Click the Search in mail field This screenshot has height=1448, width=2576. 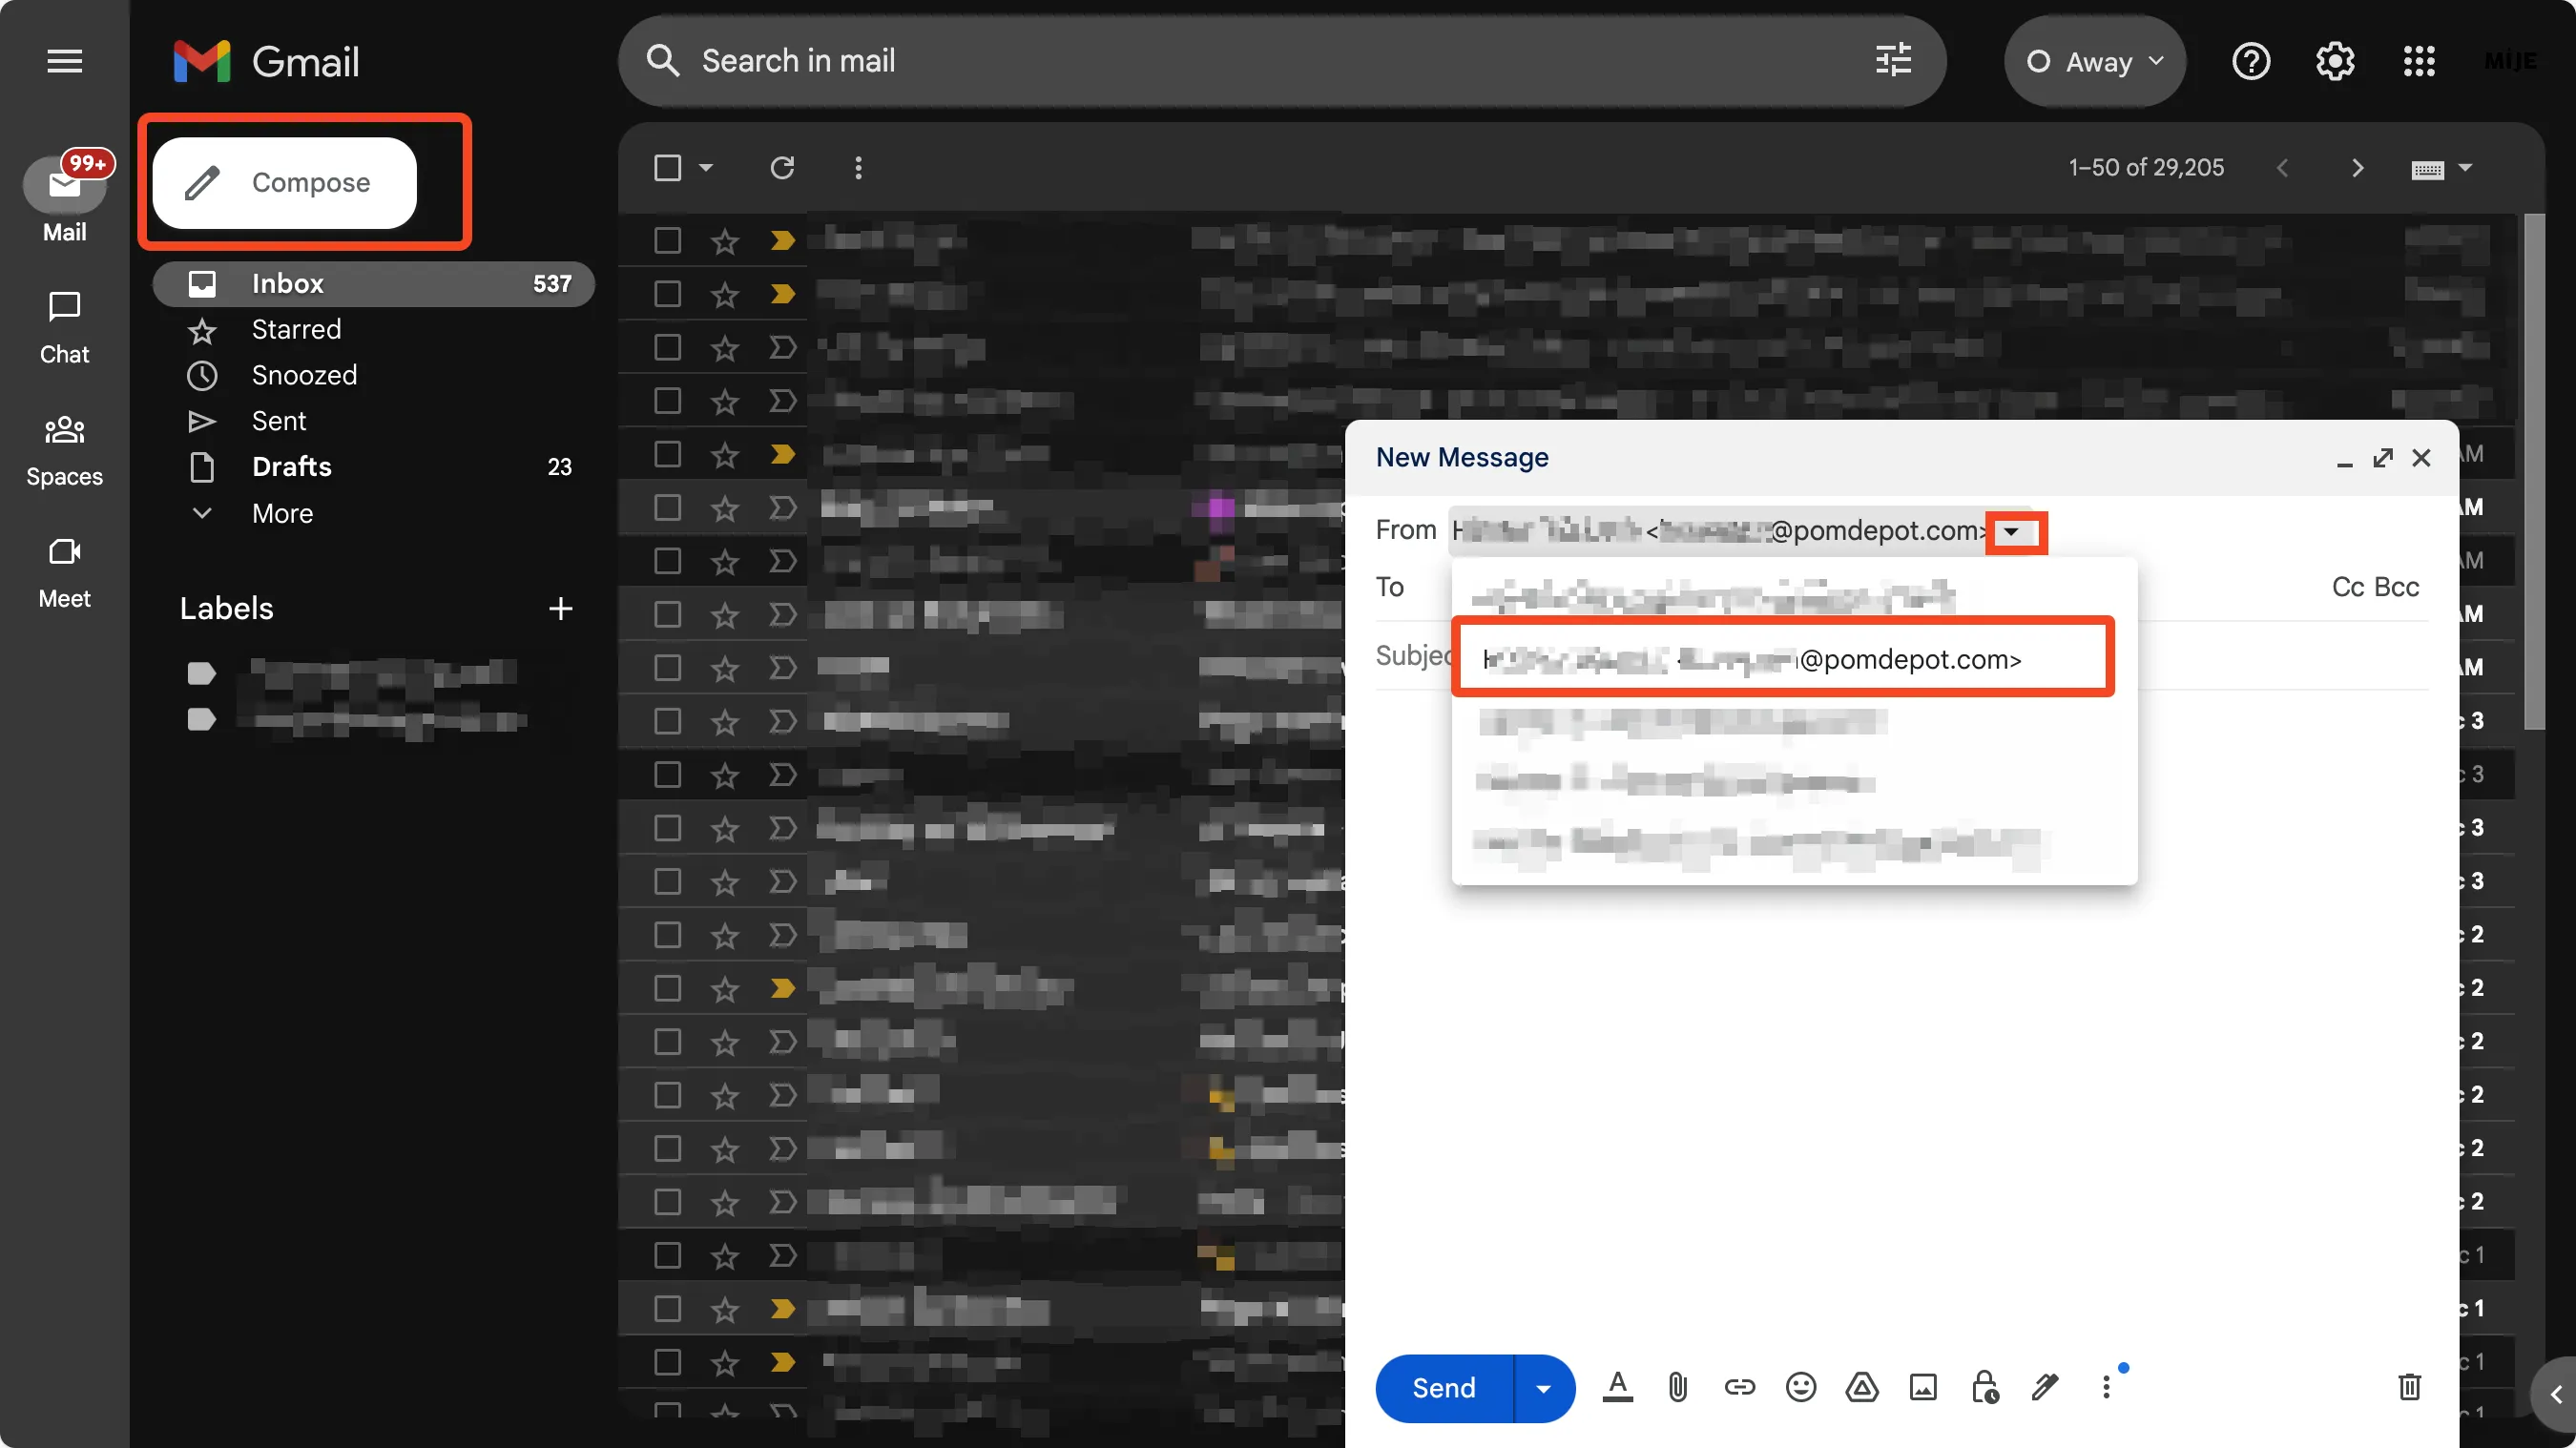click(1280, 61)
